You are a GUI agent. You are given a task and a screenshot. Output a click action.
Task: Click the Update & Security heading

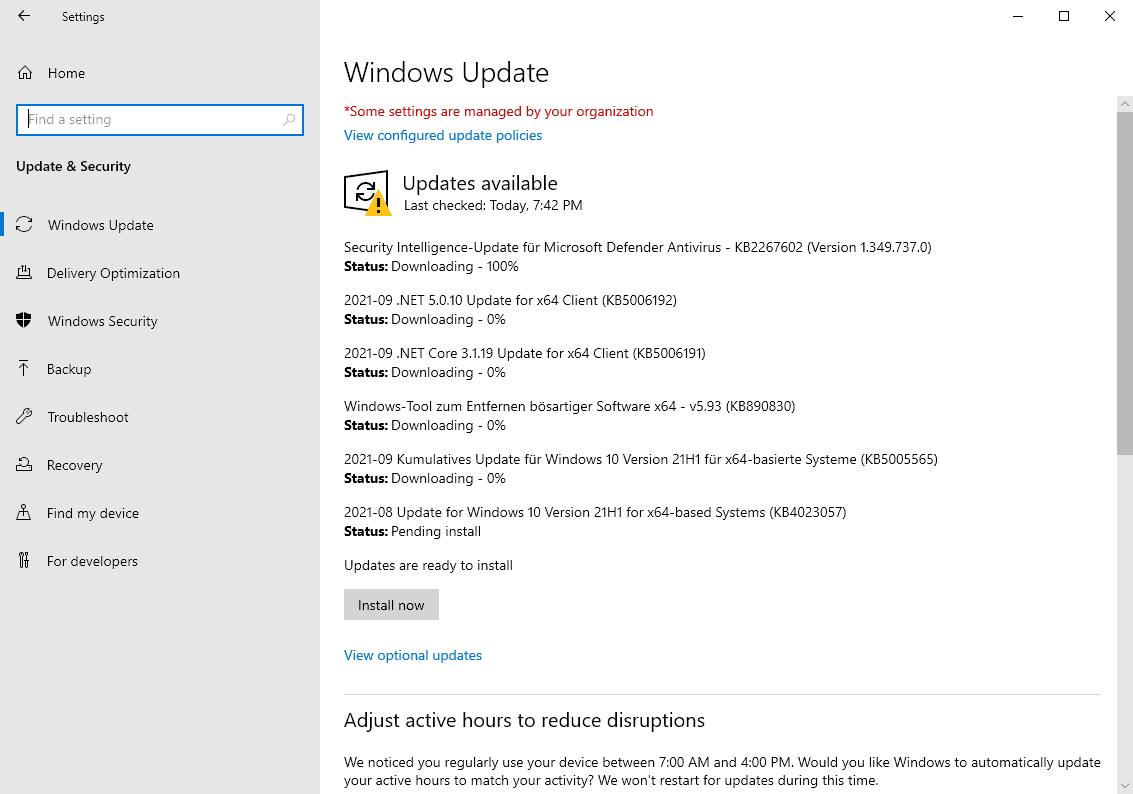click(74, 166)
